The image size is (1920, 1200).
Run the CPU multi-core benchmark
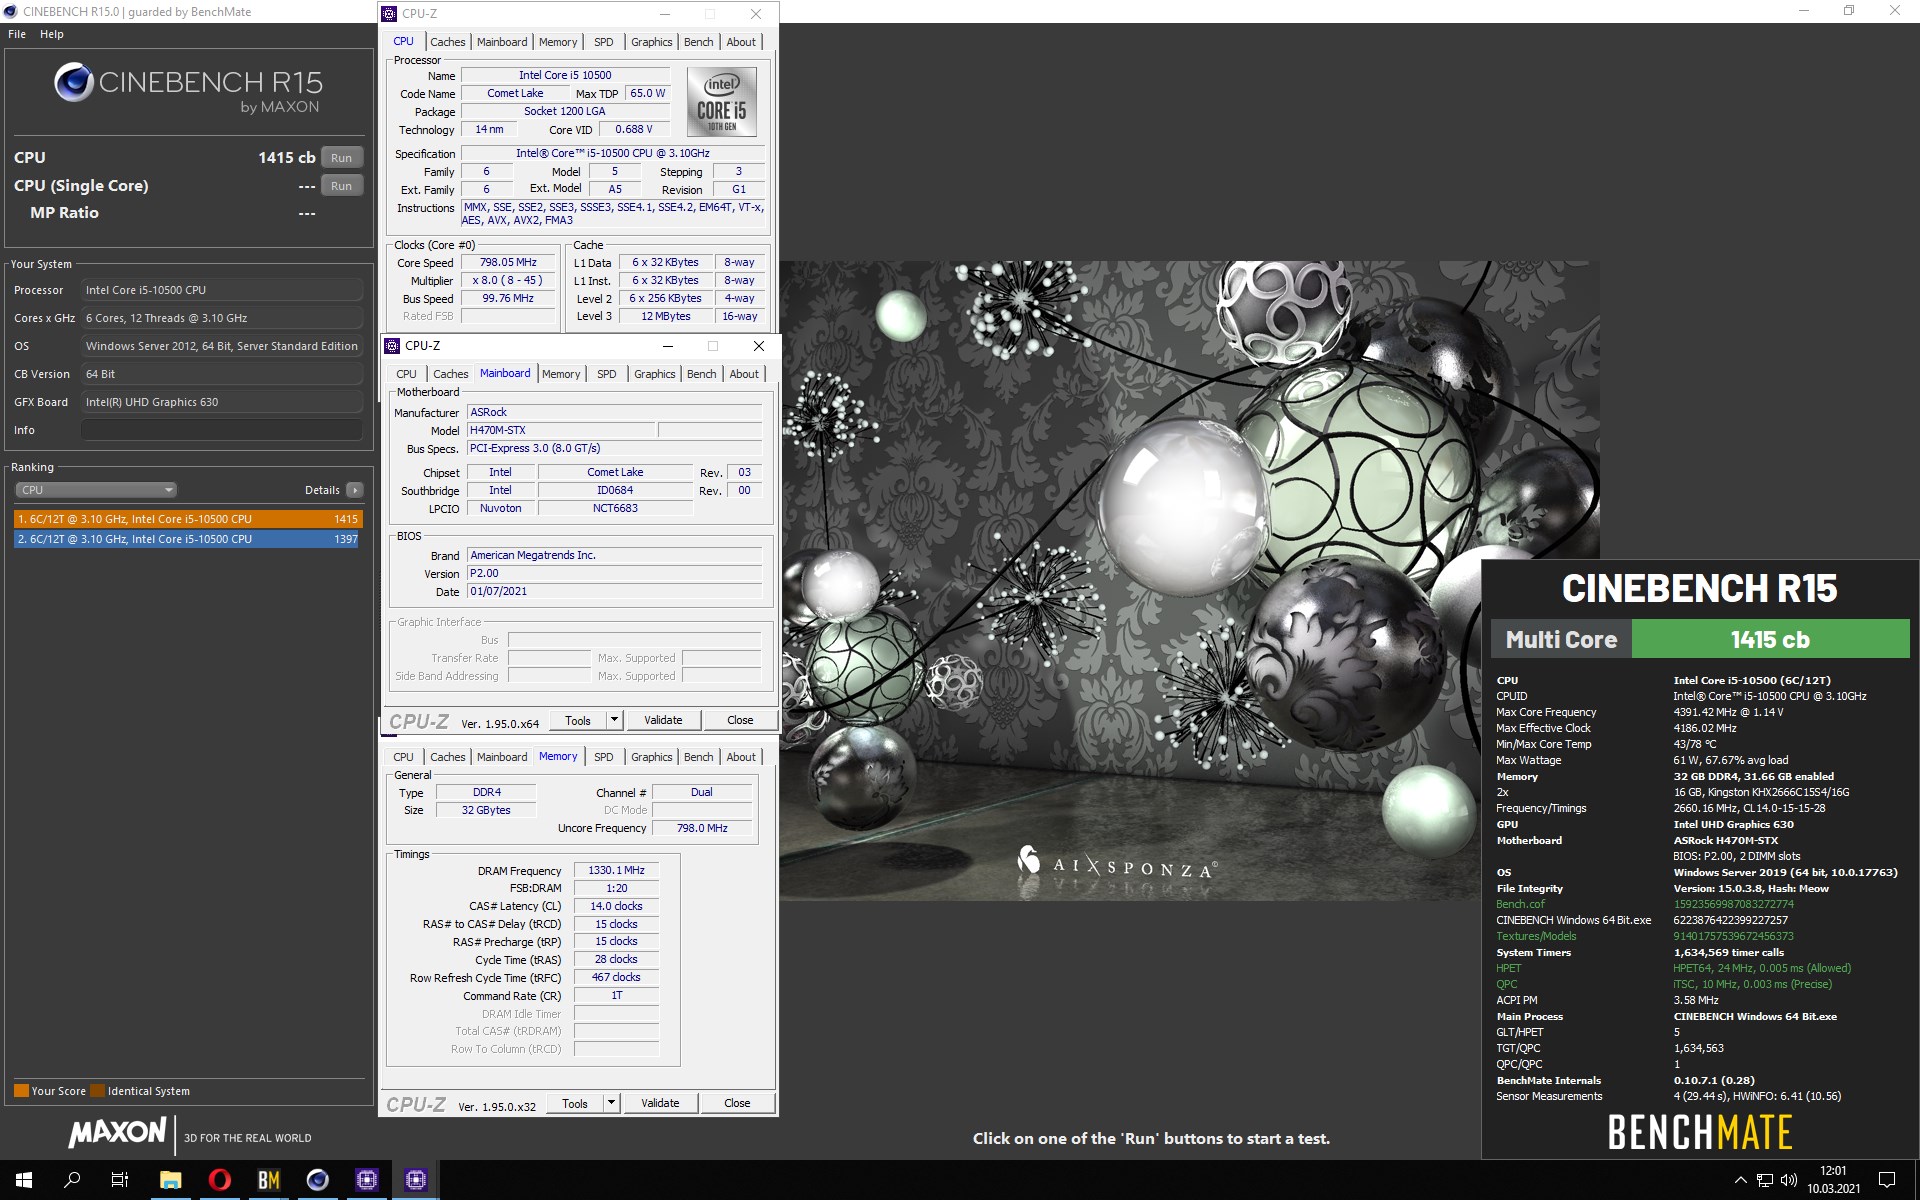(x=341, y=158)
